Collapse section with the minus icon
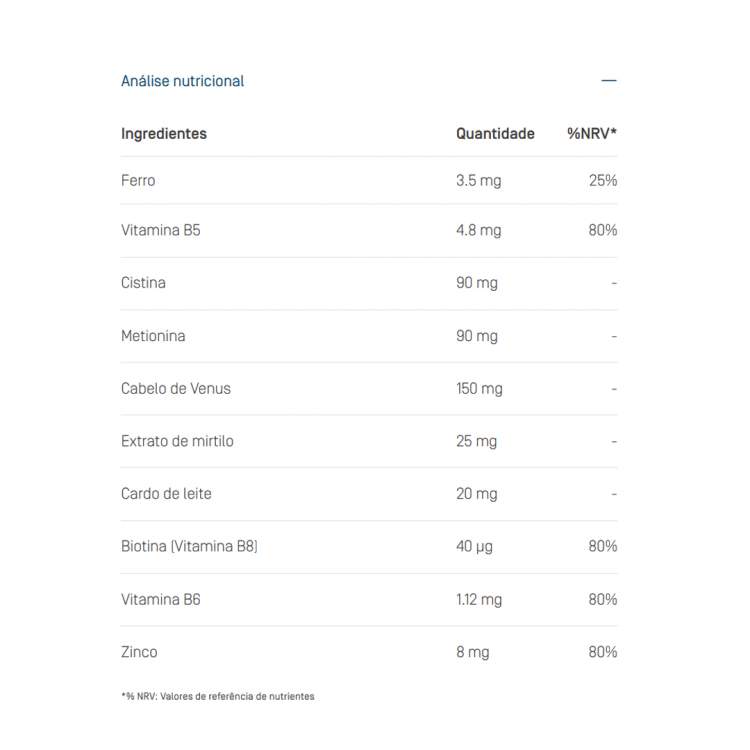Image resolution: width=750 pixels, height=750 pixels. (609, 81)
